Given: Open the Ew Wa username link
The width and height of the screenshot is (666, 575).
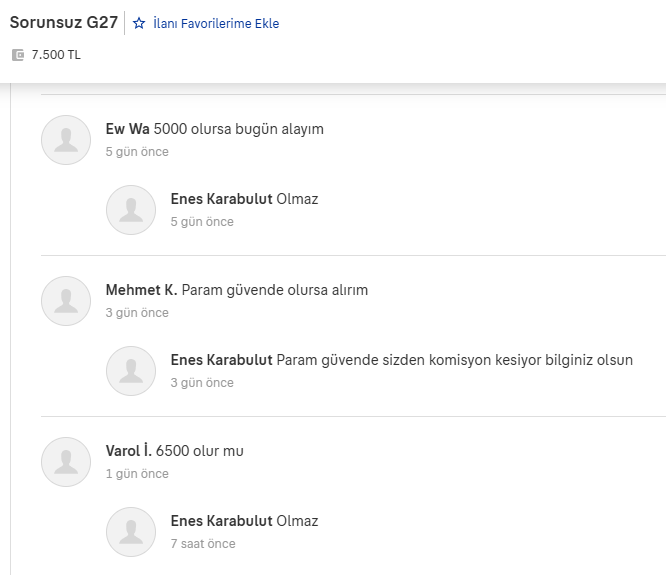Looking at the screenshot, I should click(x=127, y=129).
